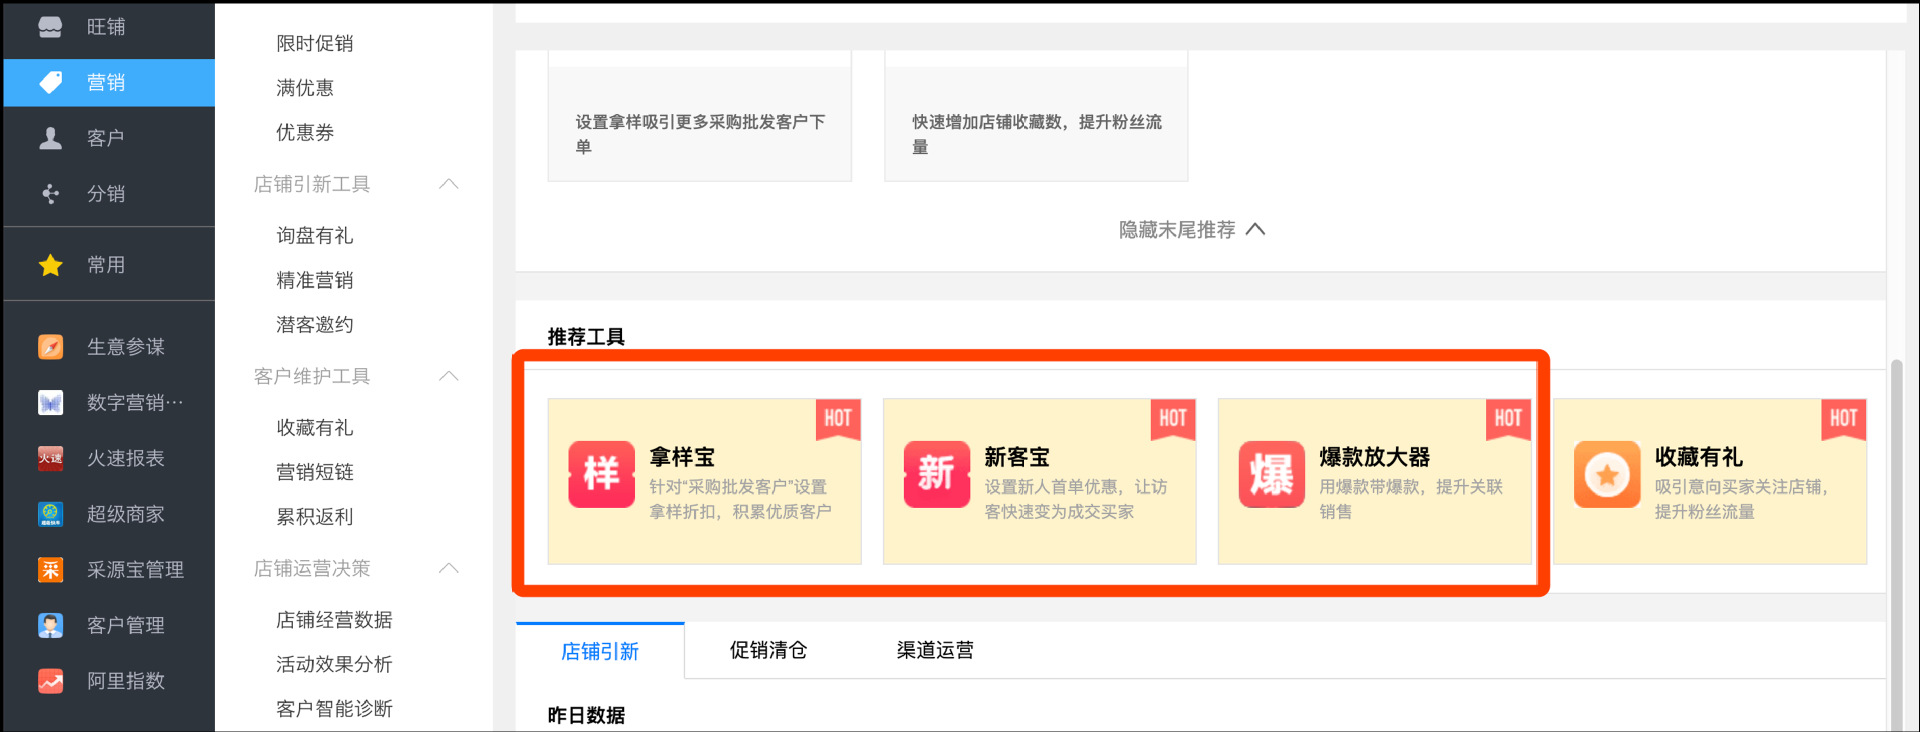Open the 数字营销 butterfly icon
Image resolution: width=1920 pixels, height=732 pixels.
50,402
